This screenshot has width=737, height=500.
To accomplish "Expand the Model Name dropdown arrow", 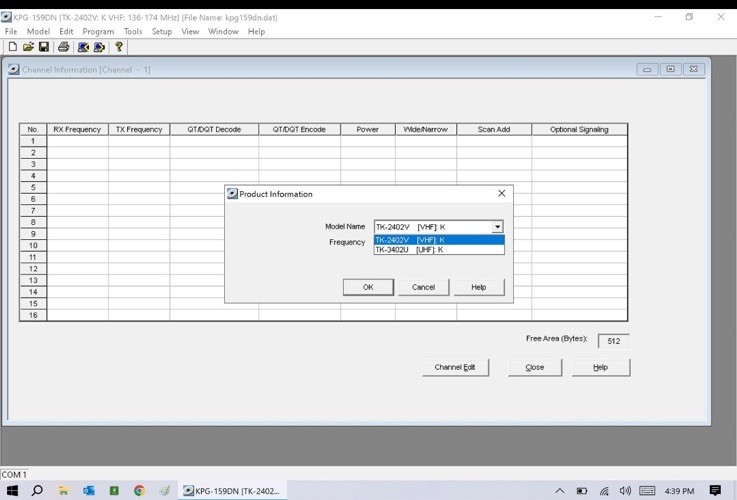I will 497,227.
